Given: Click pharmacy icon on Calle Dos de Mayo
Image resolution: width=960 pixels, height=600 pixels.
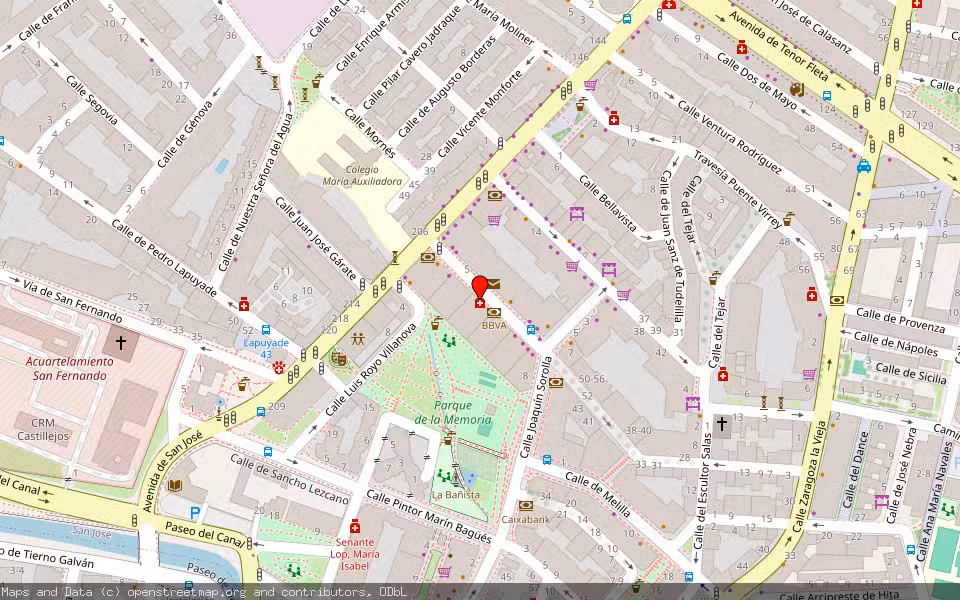Looking at the screenshot, I should point(742,47).
